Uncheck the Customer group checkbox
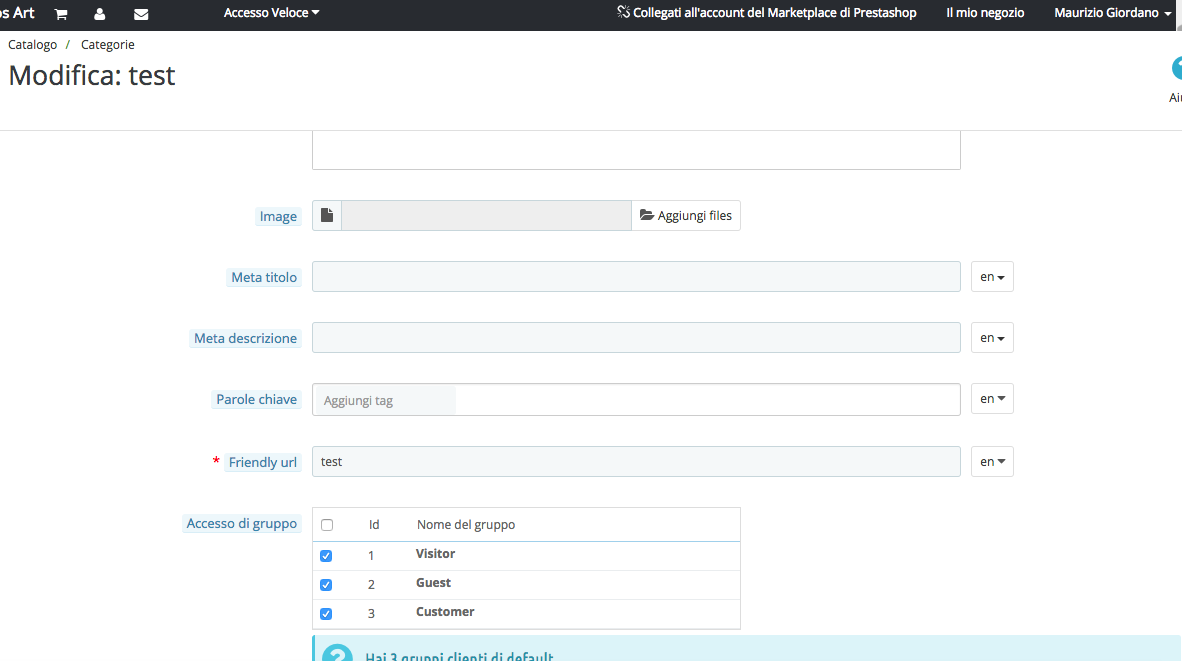This screenshot has width=1182, height=661. (x=326, y=614)
